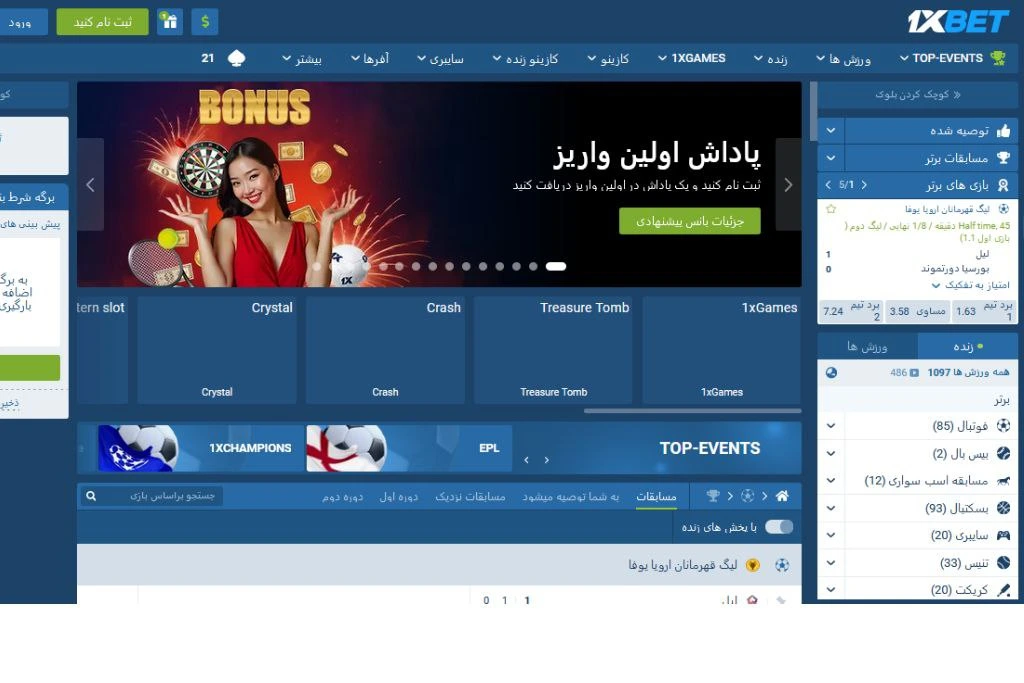Expand امتیاز به تفکیک score breakdown
The image size is (1024, 683).
click(x=970, y=285)
